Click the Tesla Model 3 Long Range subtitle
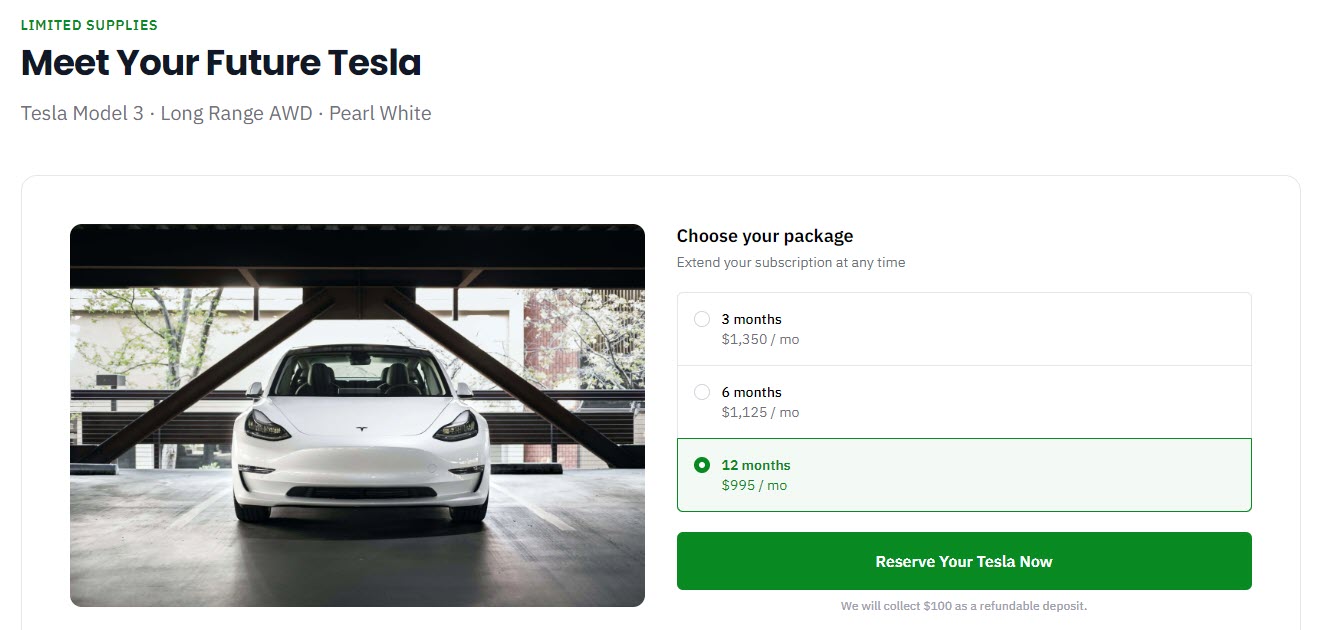 pyautogui.click(x=226, y=113)
